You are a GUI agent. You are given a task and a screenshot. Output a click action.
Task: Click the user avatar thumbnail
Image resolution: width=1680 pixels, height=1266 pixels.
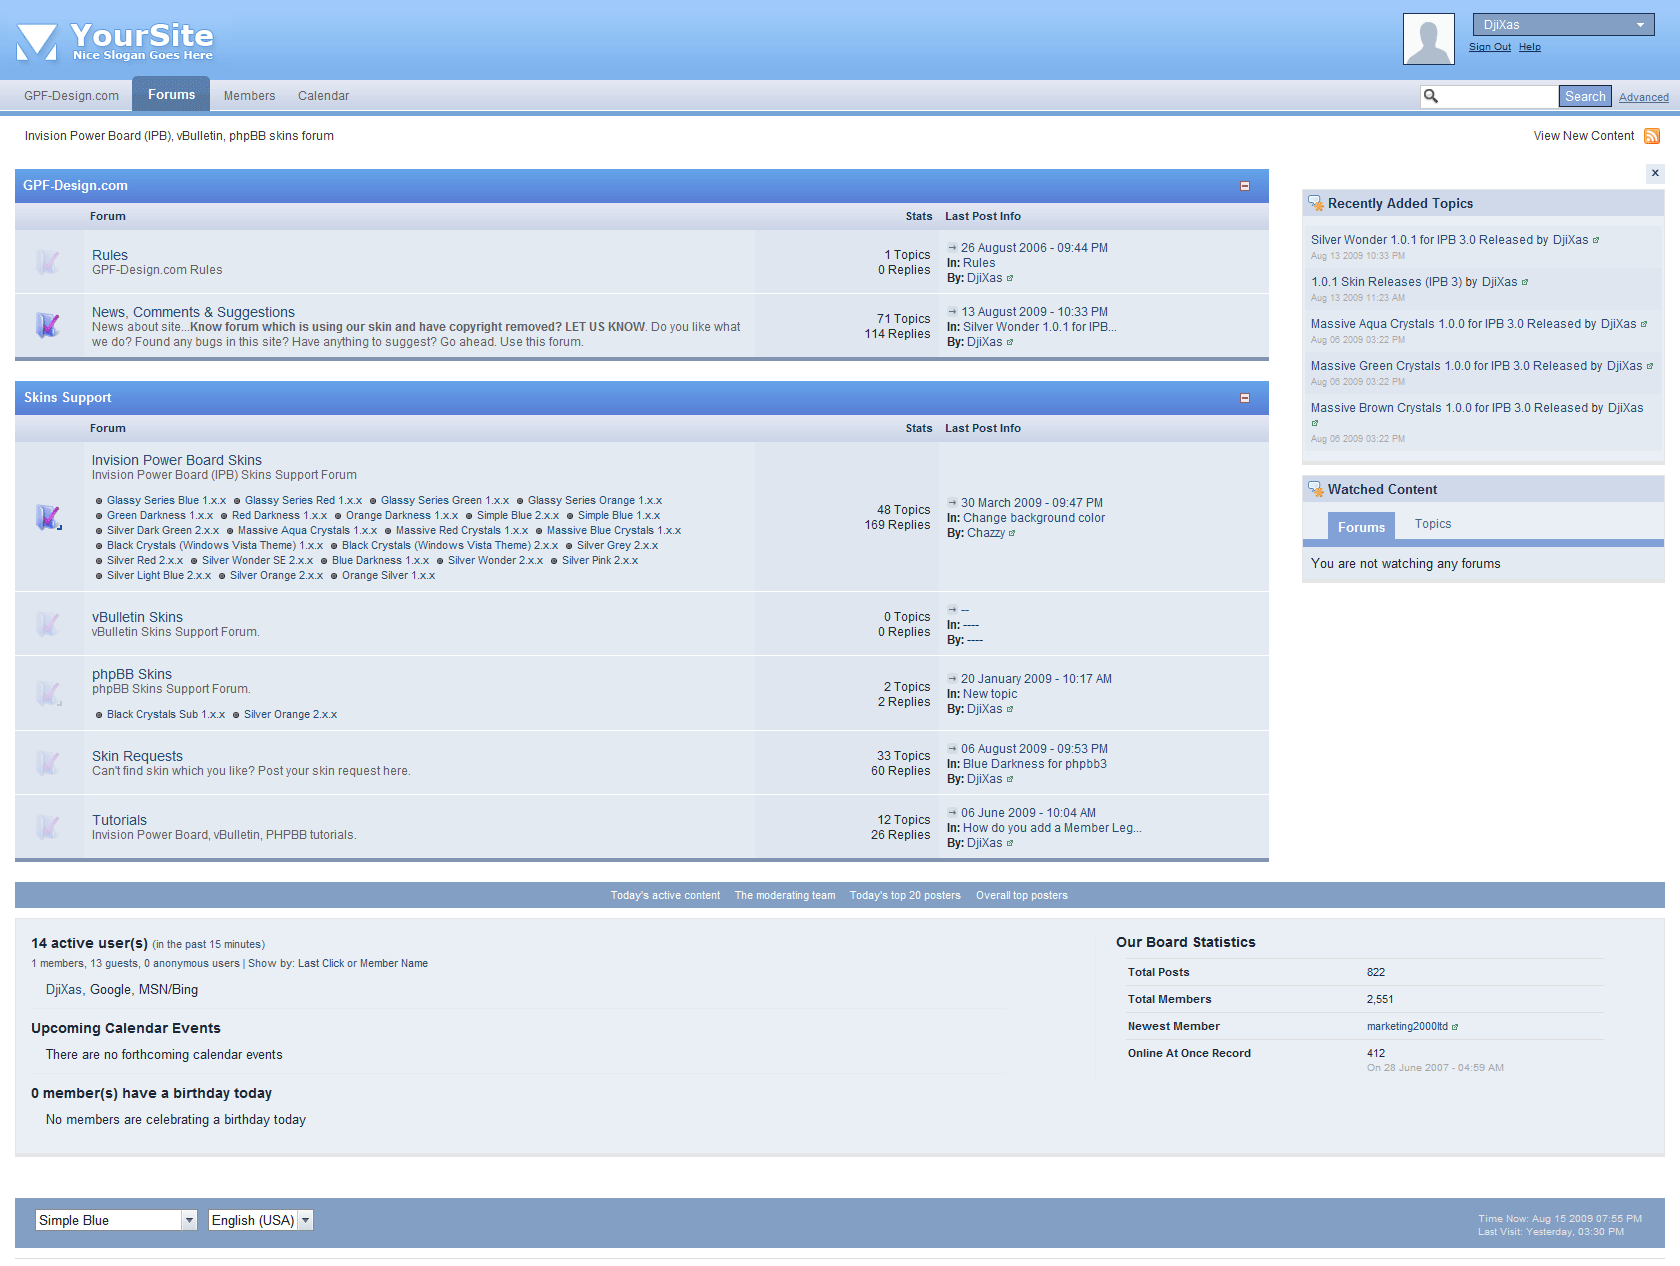coord(1429,39)
